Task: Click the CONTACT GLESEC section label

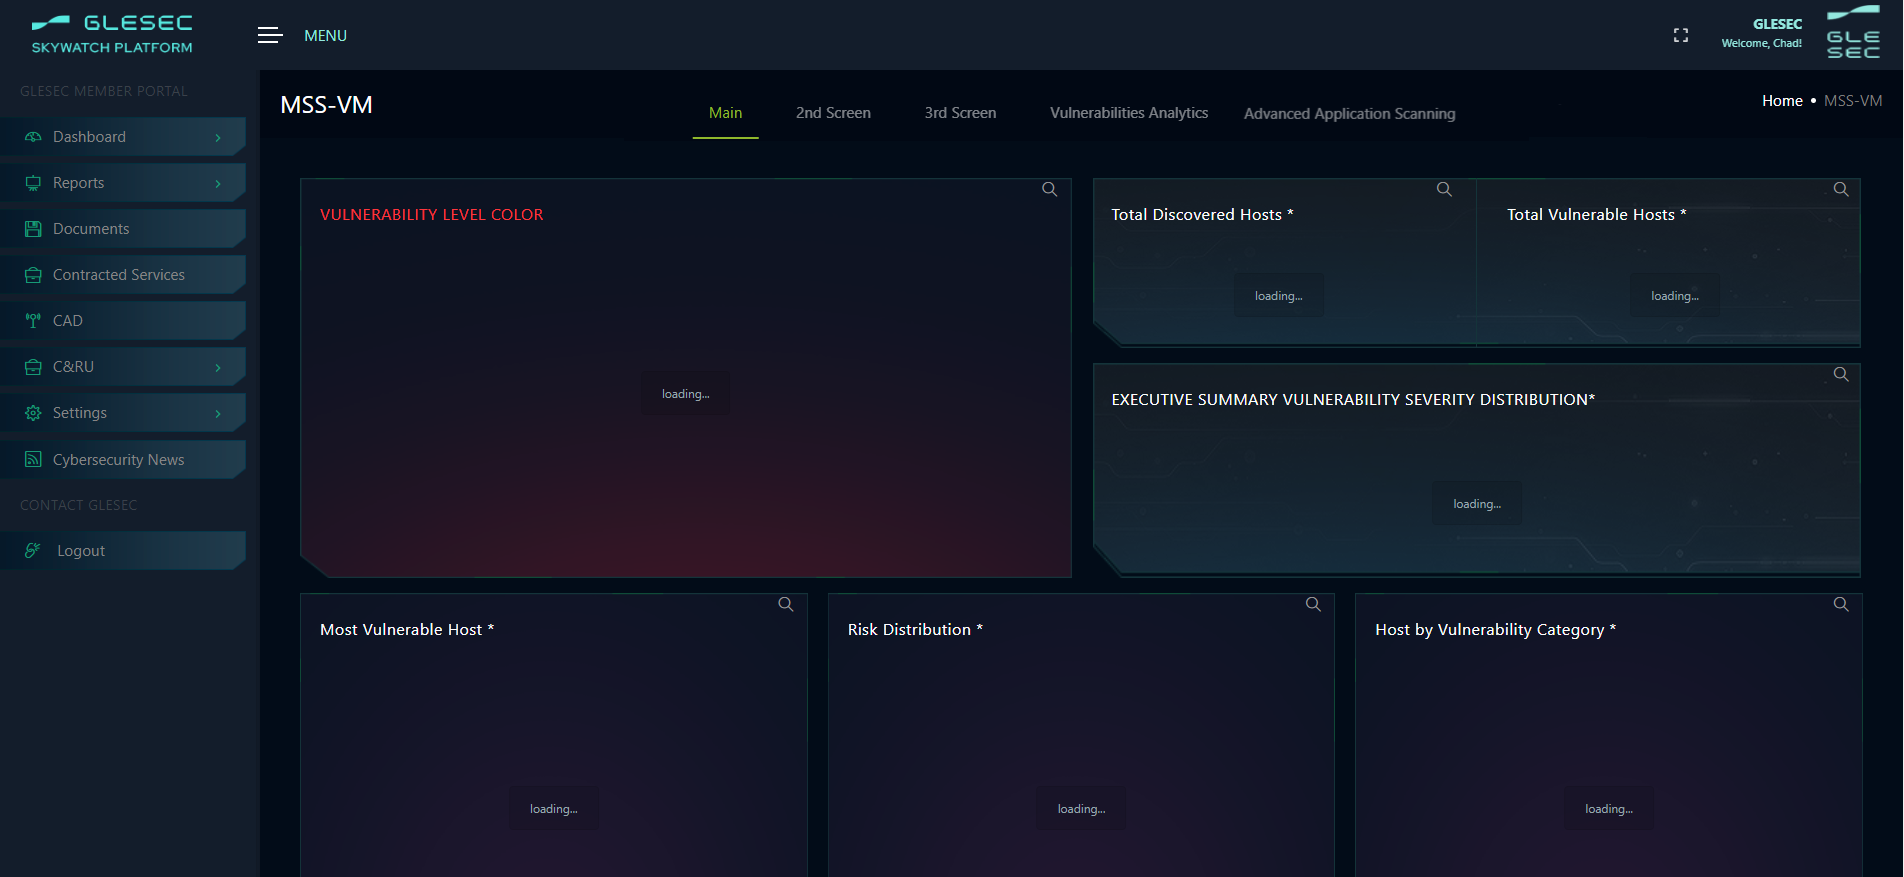Action: pyautogui.click(x=79, y=505)
